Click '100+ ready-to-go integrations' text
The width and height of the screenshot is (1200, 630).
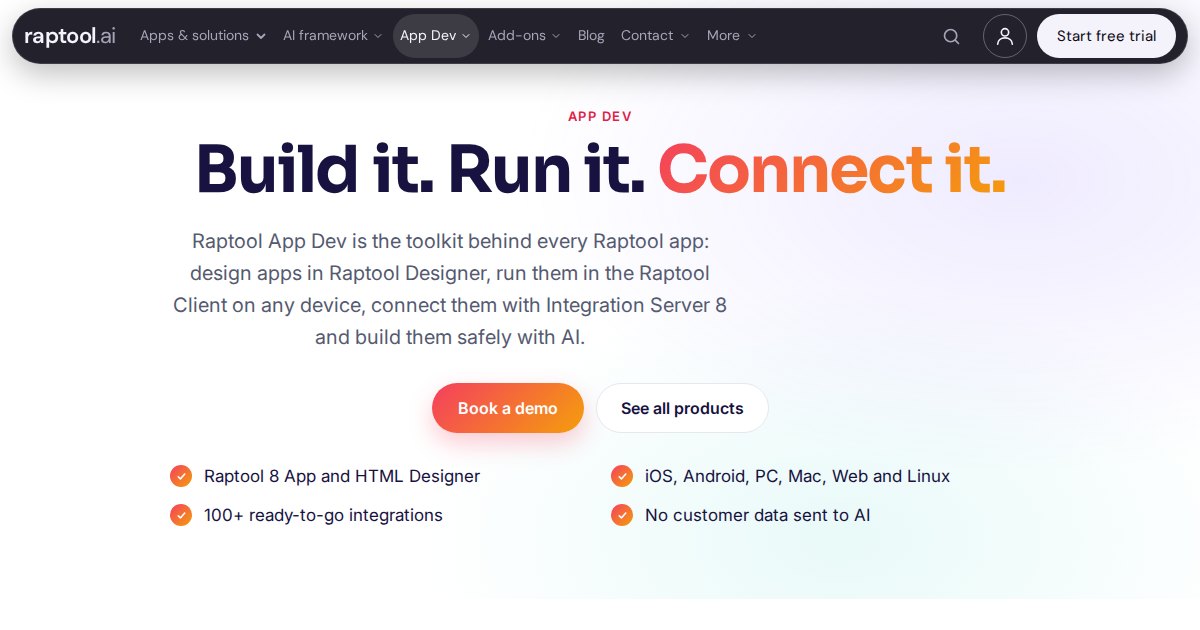coord(323,515)
